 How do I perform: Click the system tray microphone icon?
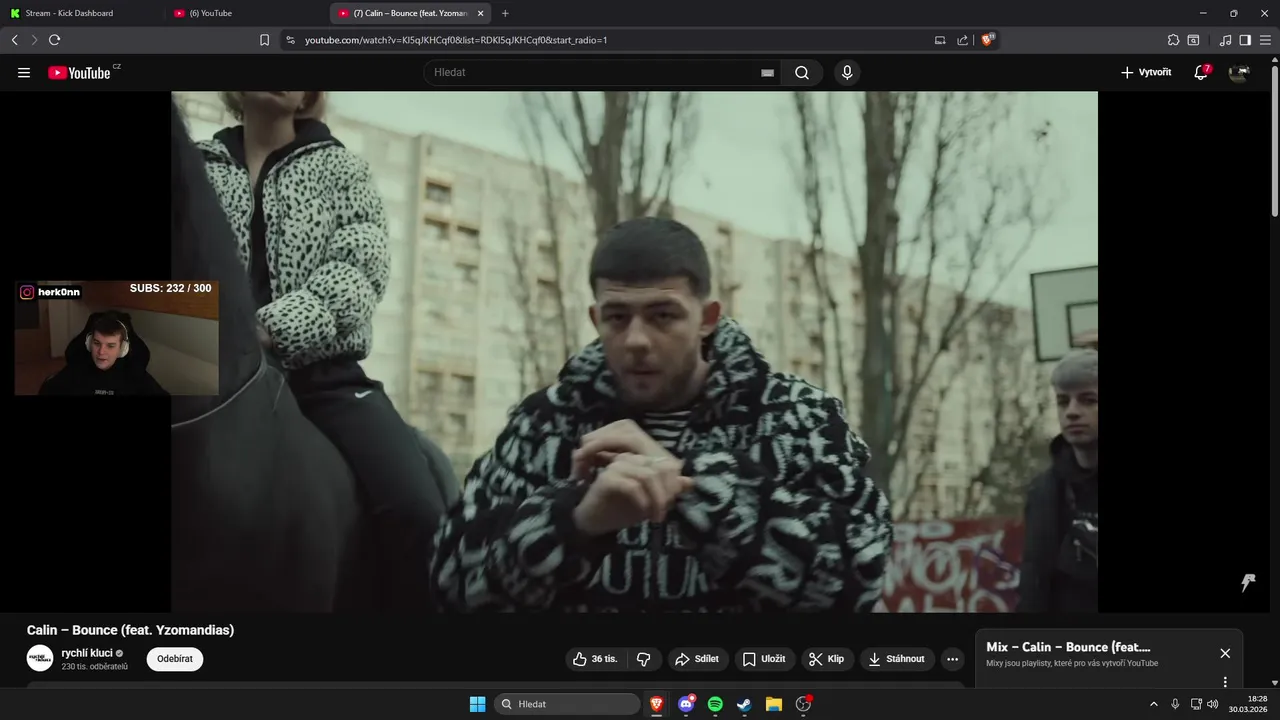click(1175, 704)
